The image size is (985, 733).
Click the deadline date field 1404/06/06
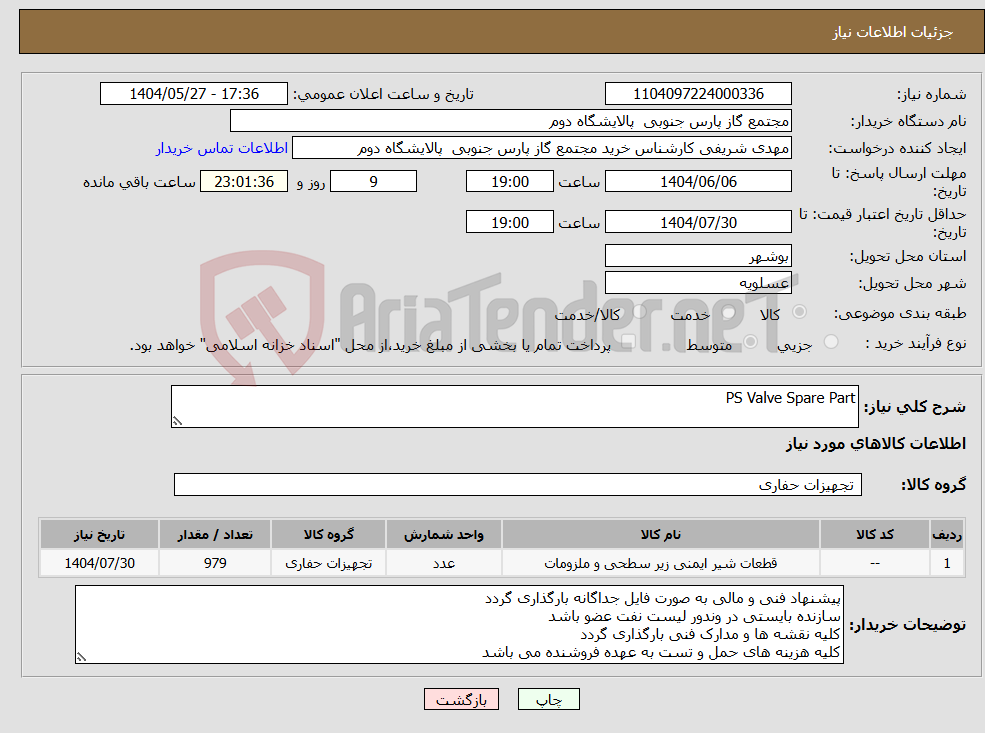(697, 181)
